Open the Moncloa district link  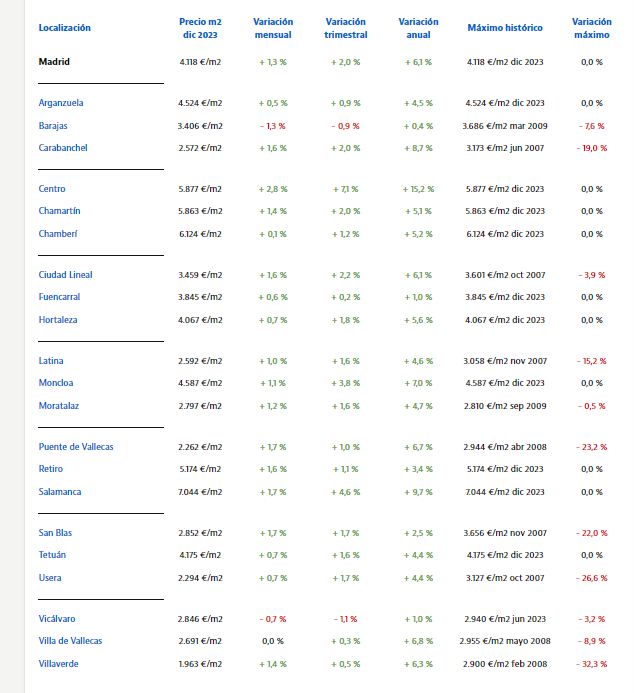click(x=56, y=383)
